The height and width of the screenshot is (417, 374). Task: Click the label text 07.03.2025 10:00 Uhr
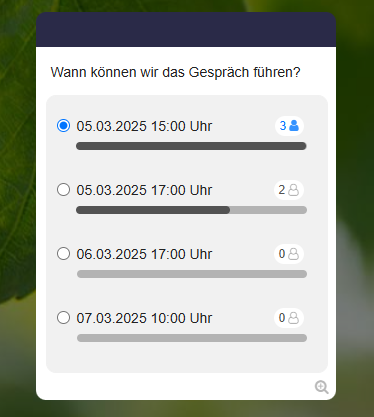pyautogui.click(x=144, y=318)
